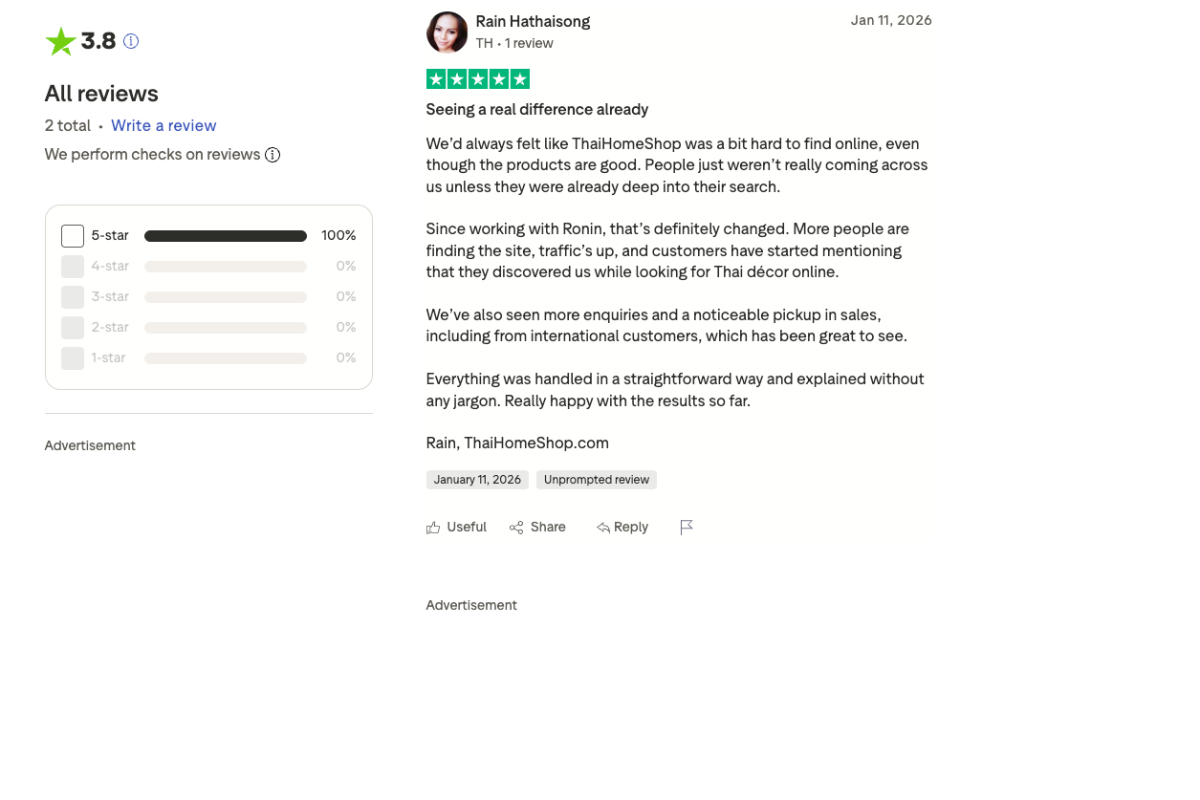Check the 2-star filter box

[x=72, y=327]
